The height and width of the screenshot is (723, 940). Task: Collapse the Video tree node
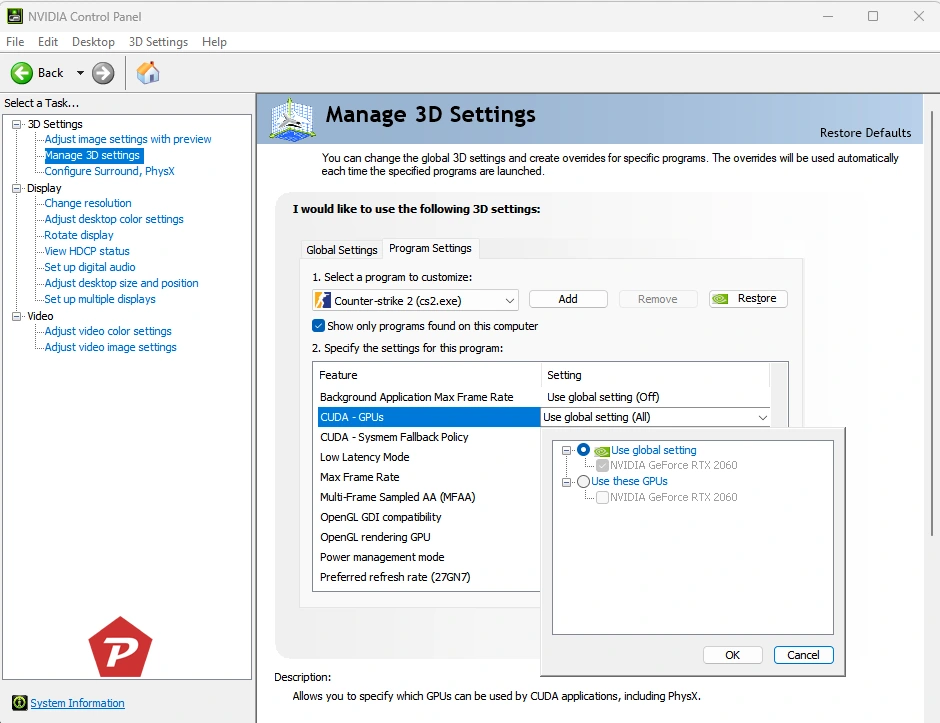pyautogui.click(x=17, y=316)
